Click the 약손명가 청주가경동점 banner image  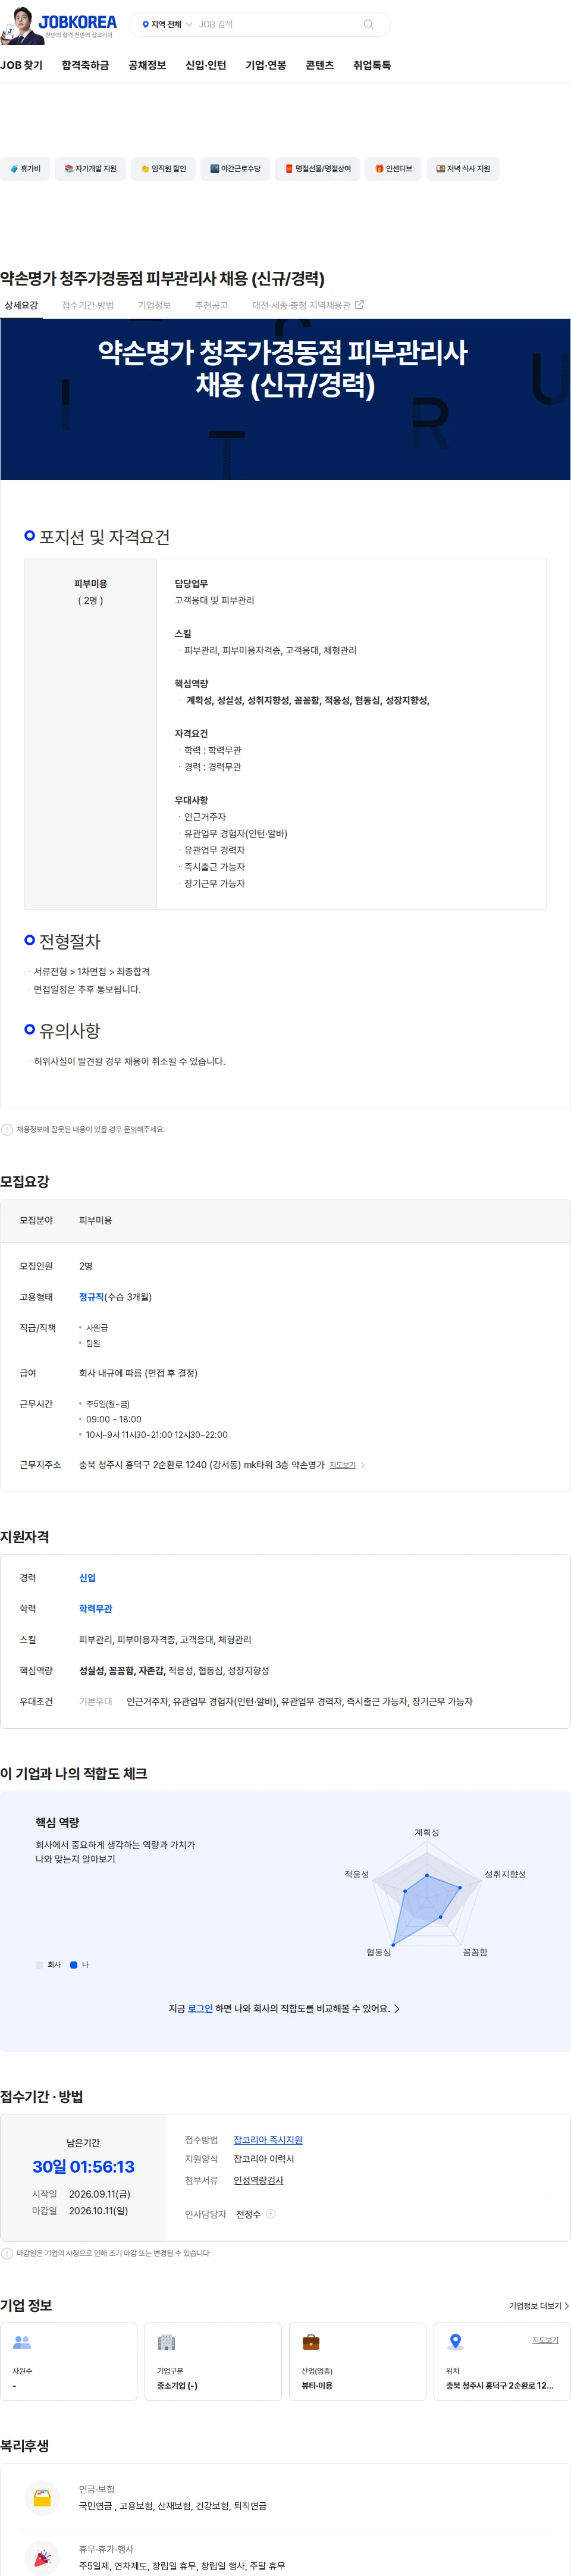(x=285, y=399)
